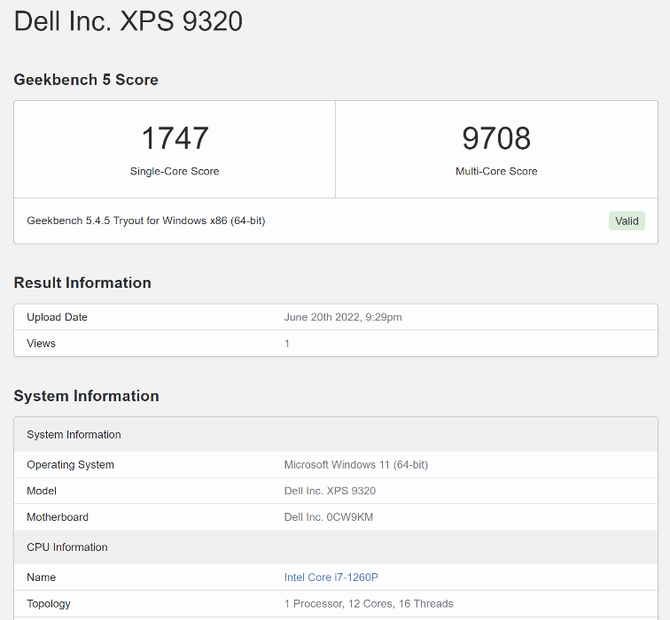
Task: Click the Geekbench 5 Score heading
Action: (86, 80)
